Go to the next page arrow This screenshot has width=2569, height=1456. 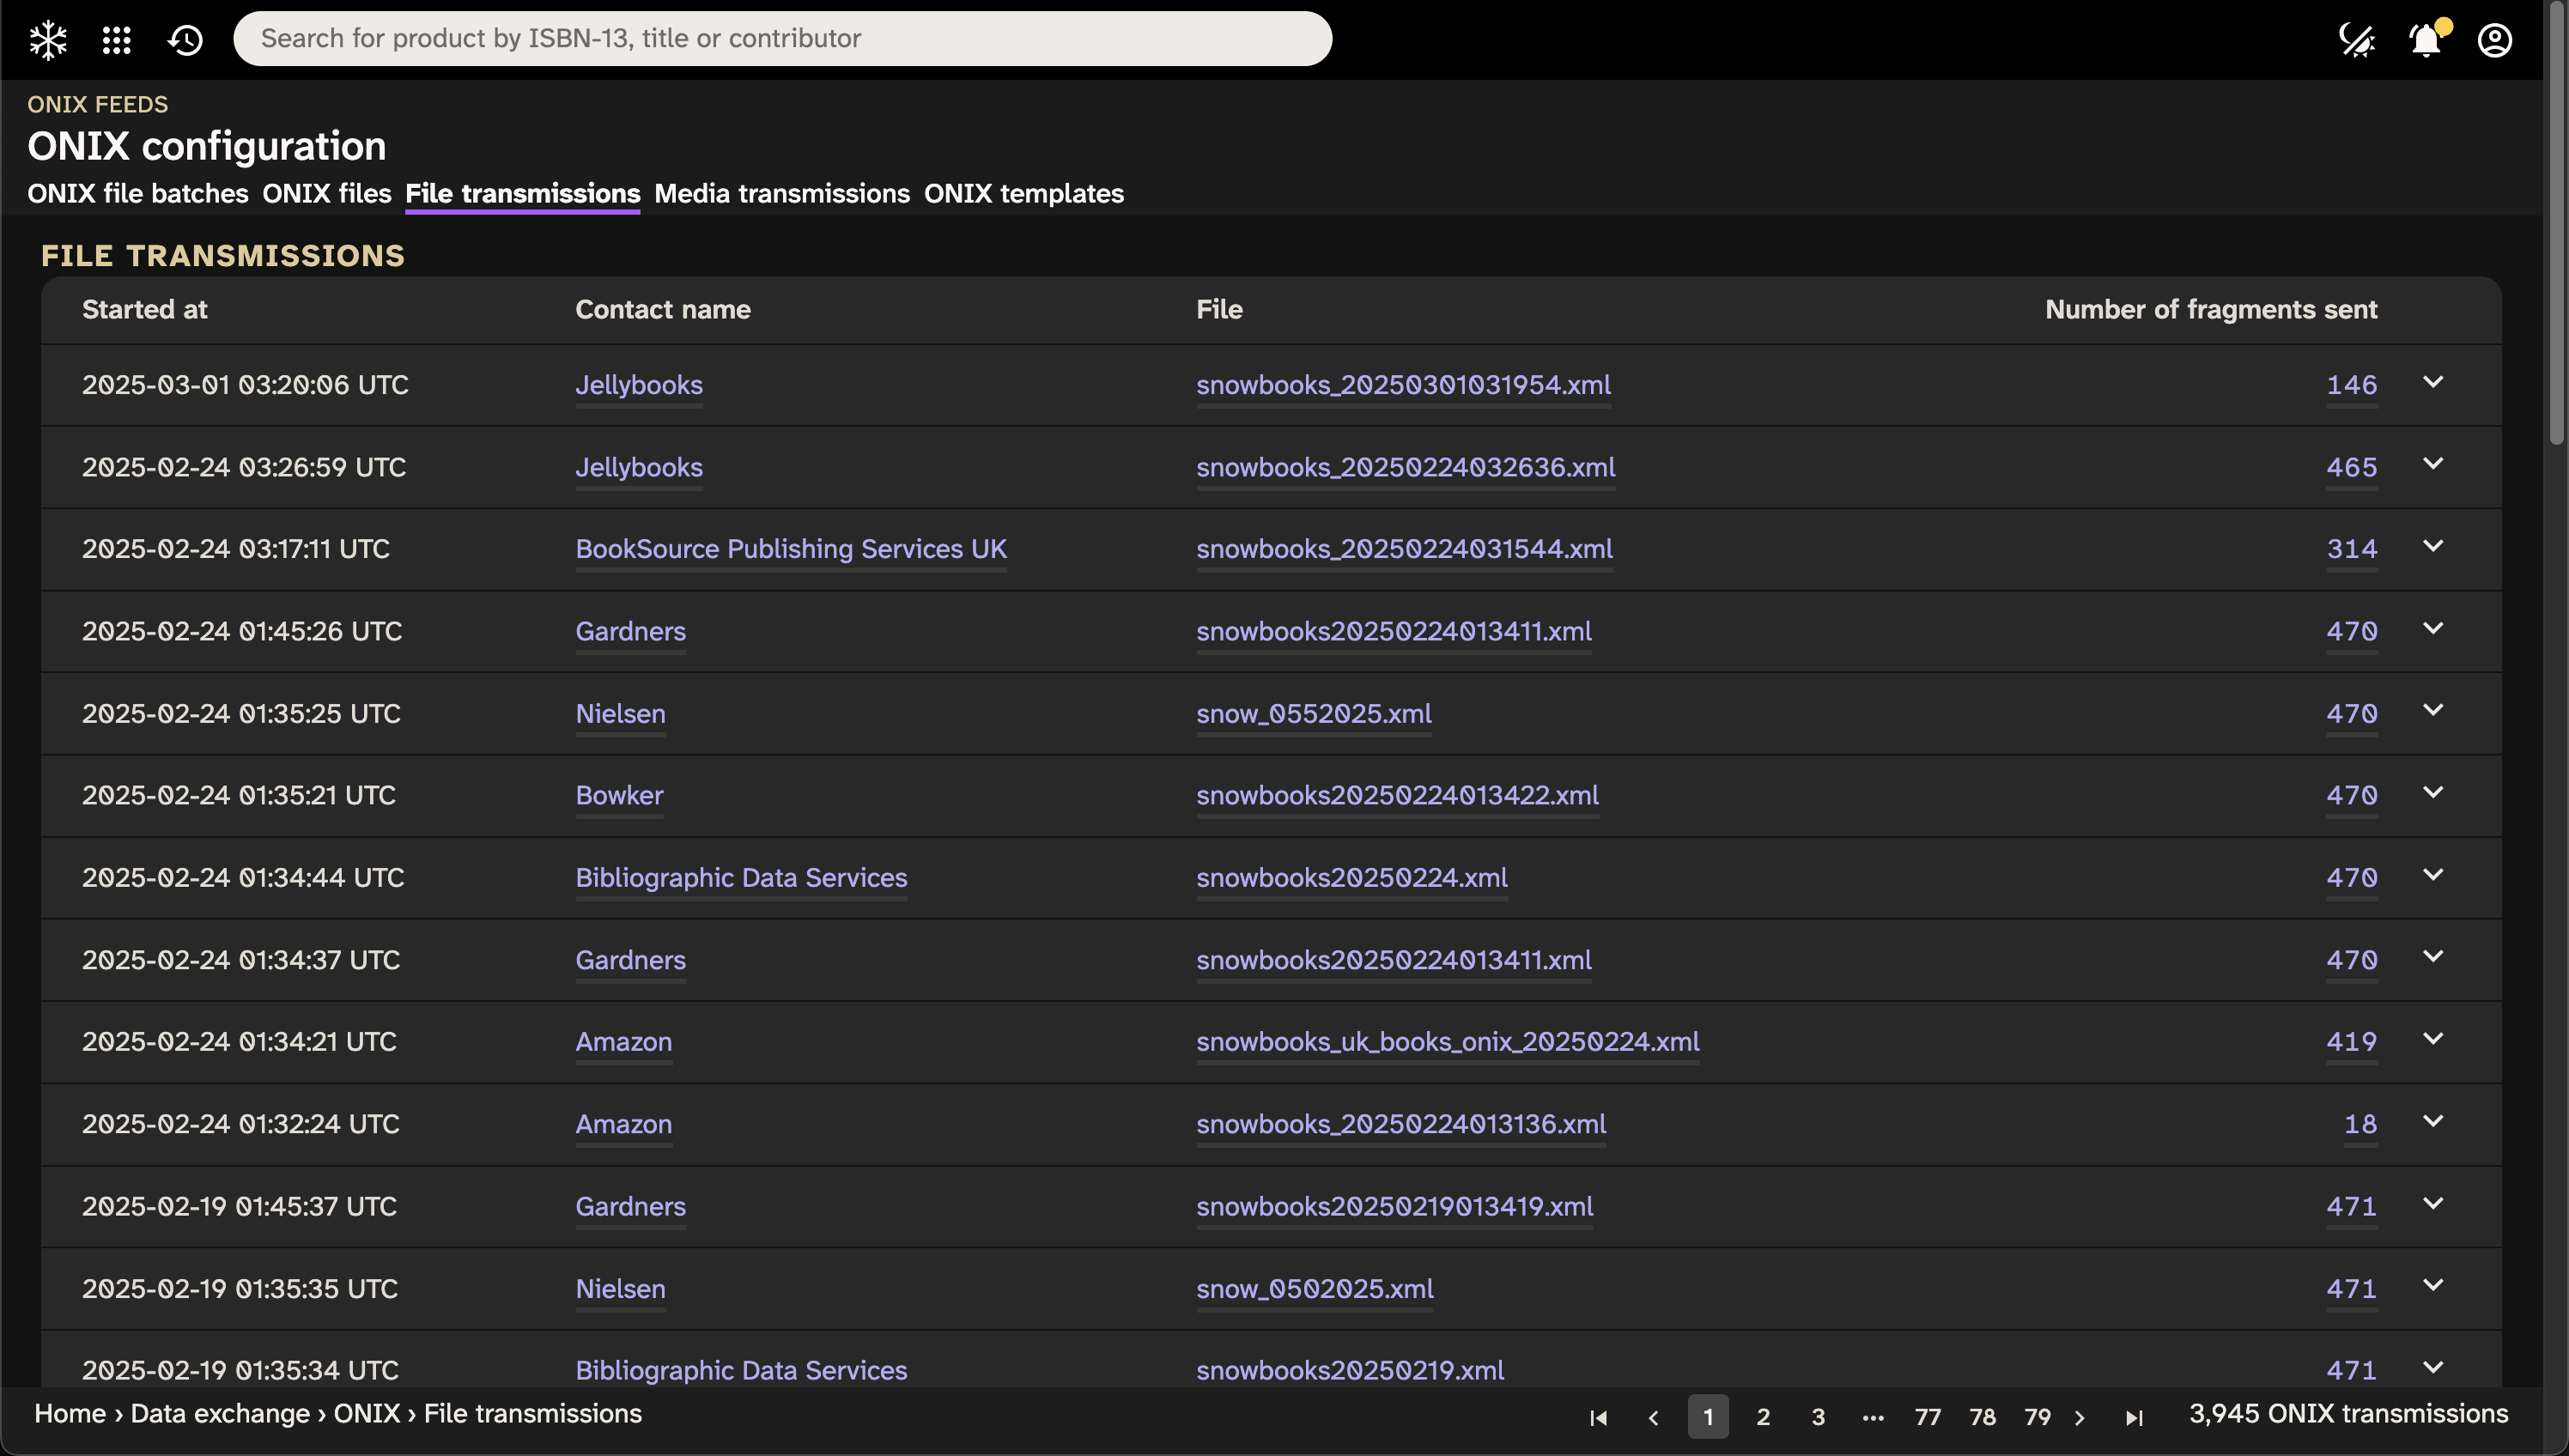[x=2080, y=1417]
